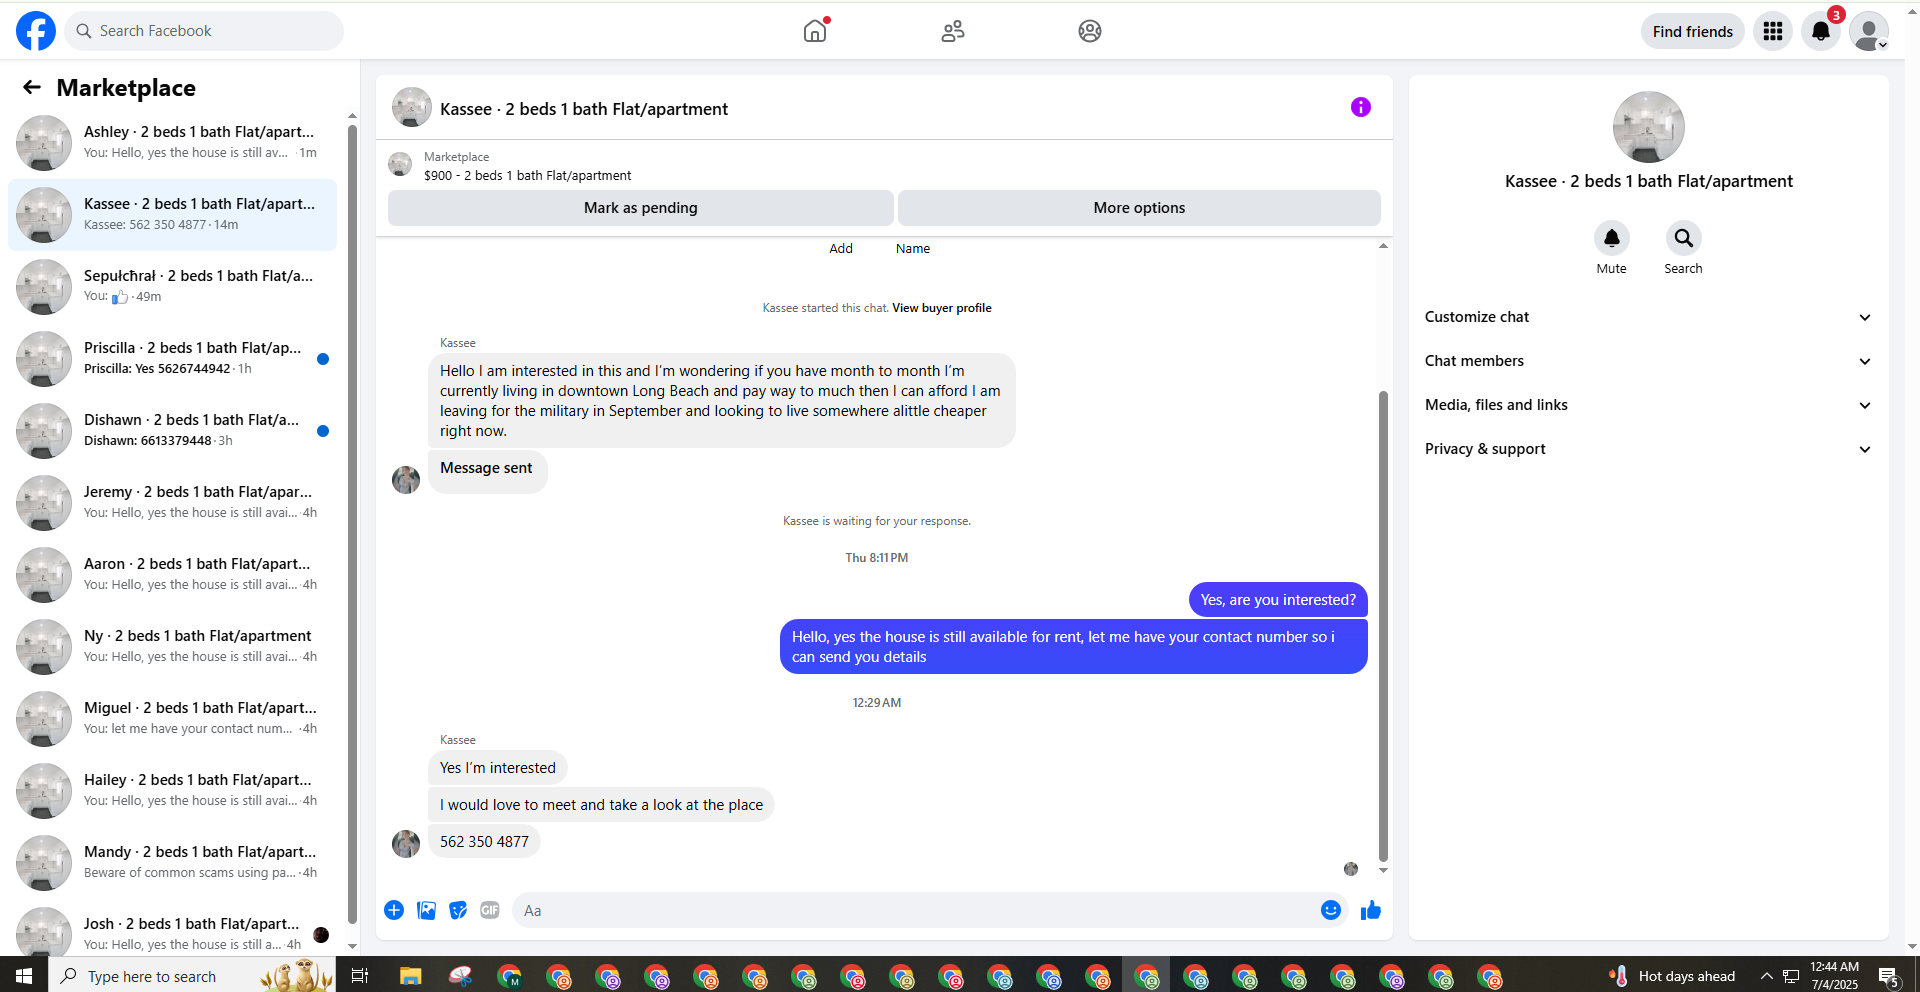Choose a GIF from the composer
This screenshot has width=1920, height=992.
[490, 910]
